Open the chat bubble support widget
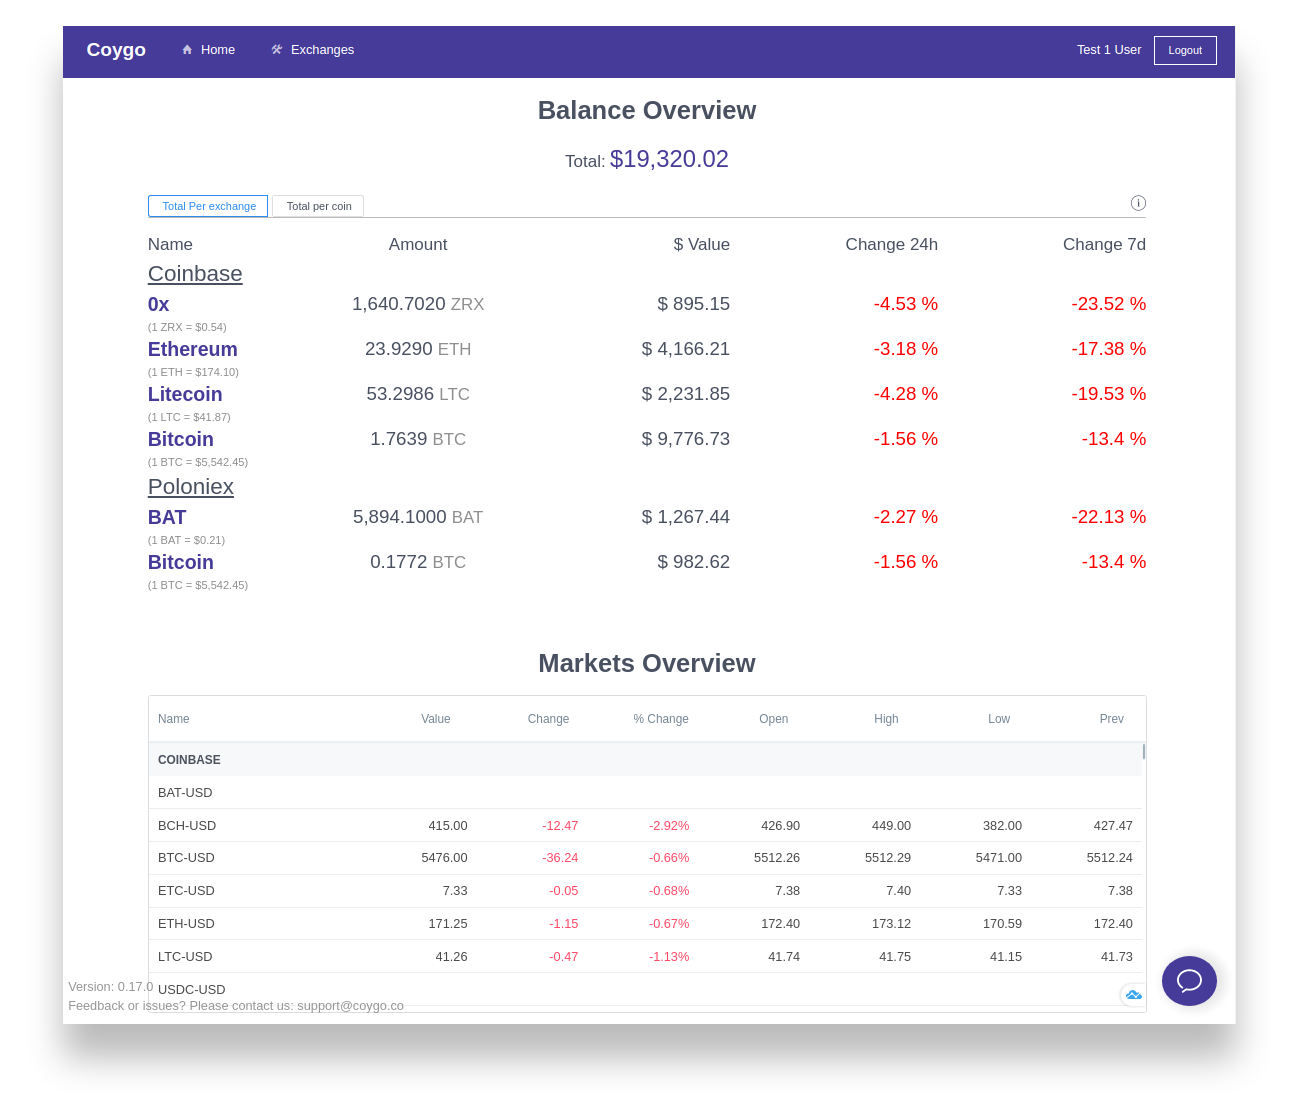This screenshot has height=1106, width=1300. tap(1189, 981)
